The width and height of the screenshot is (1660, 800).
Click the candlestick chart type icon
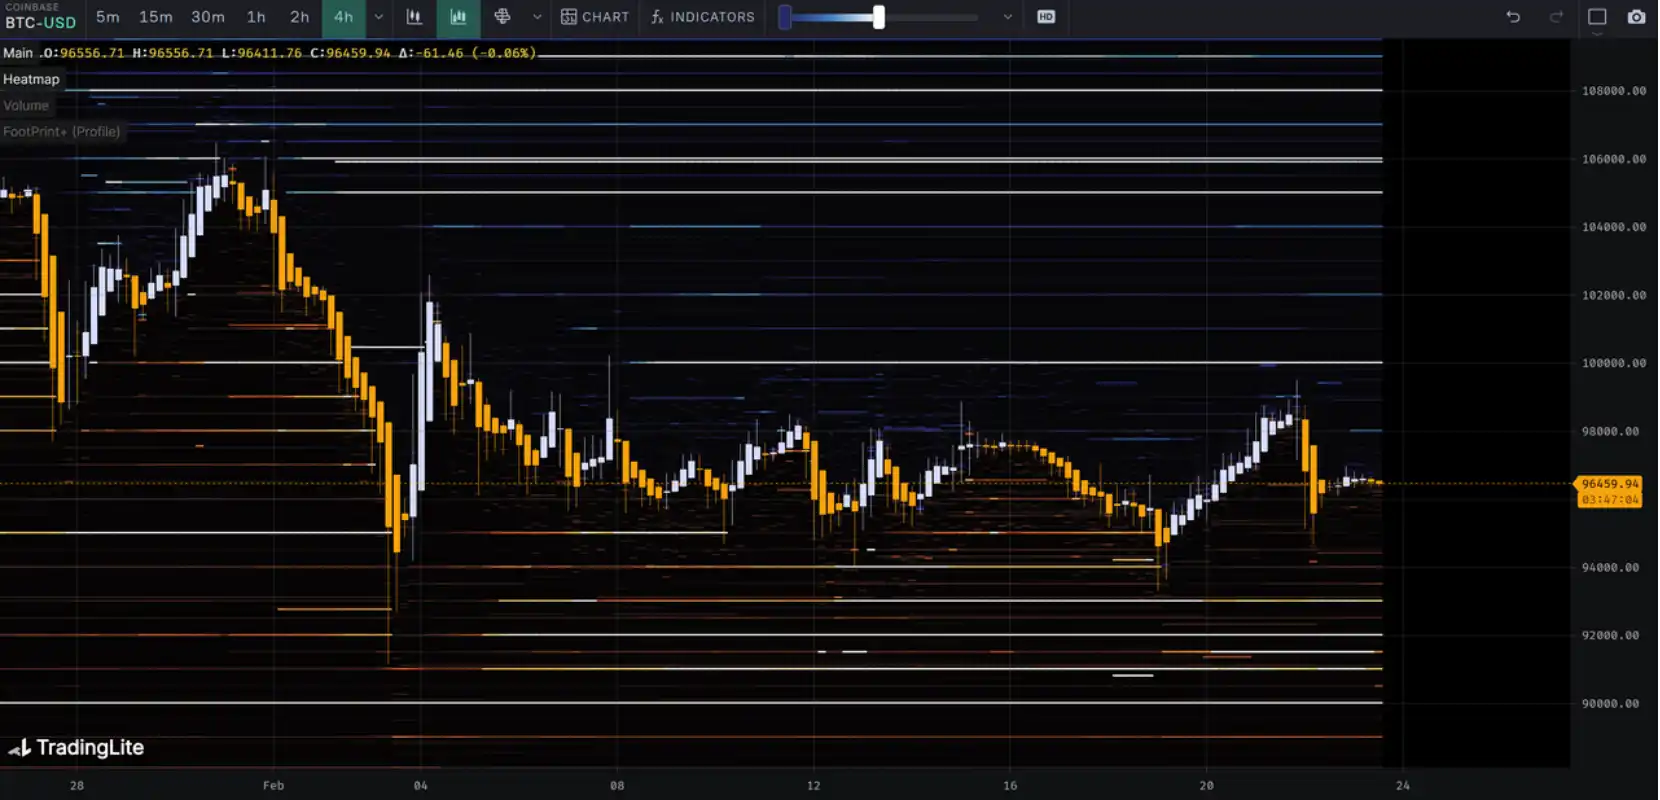(414, 17)
